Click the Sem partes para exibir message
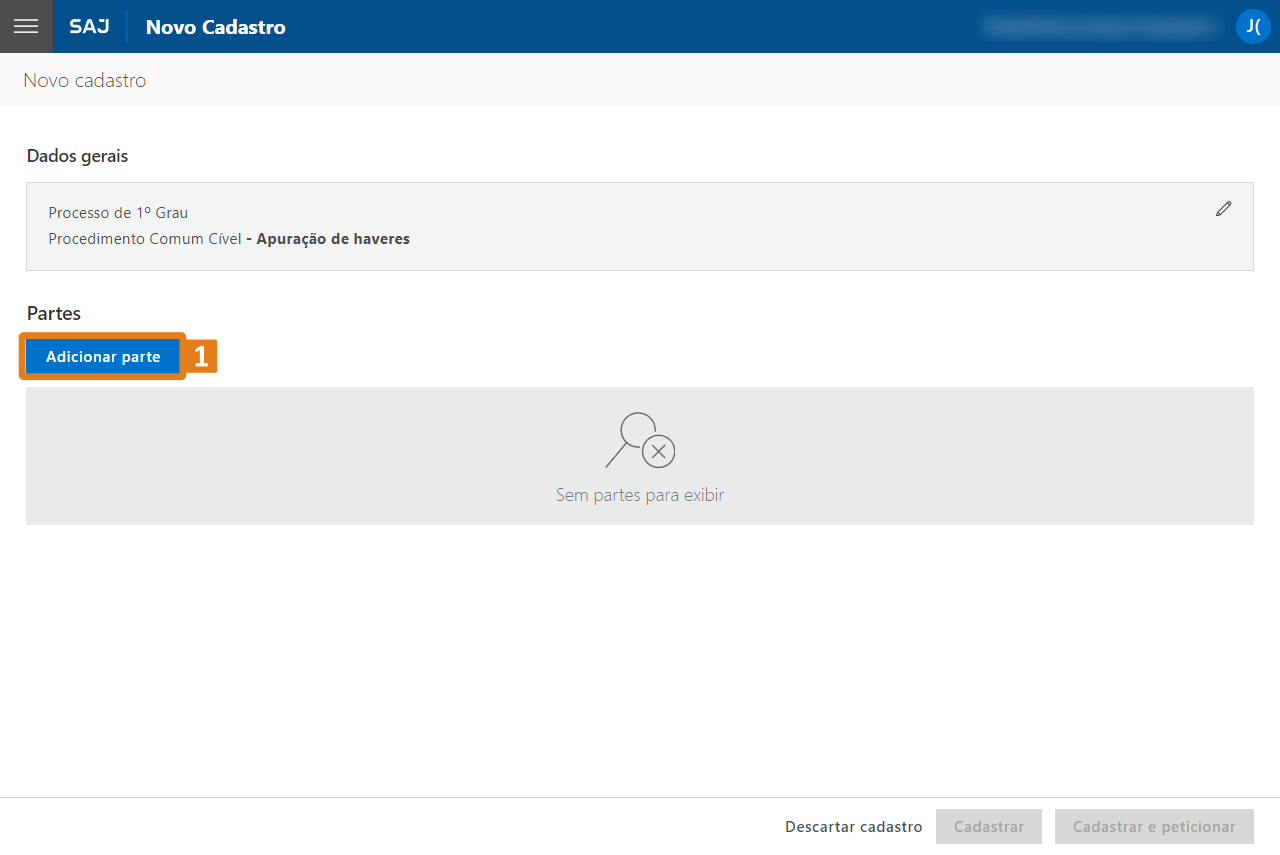 point(640,495)
